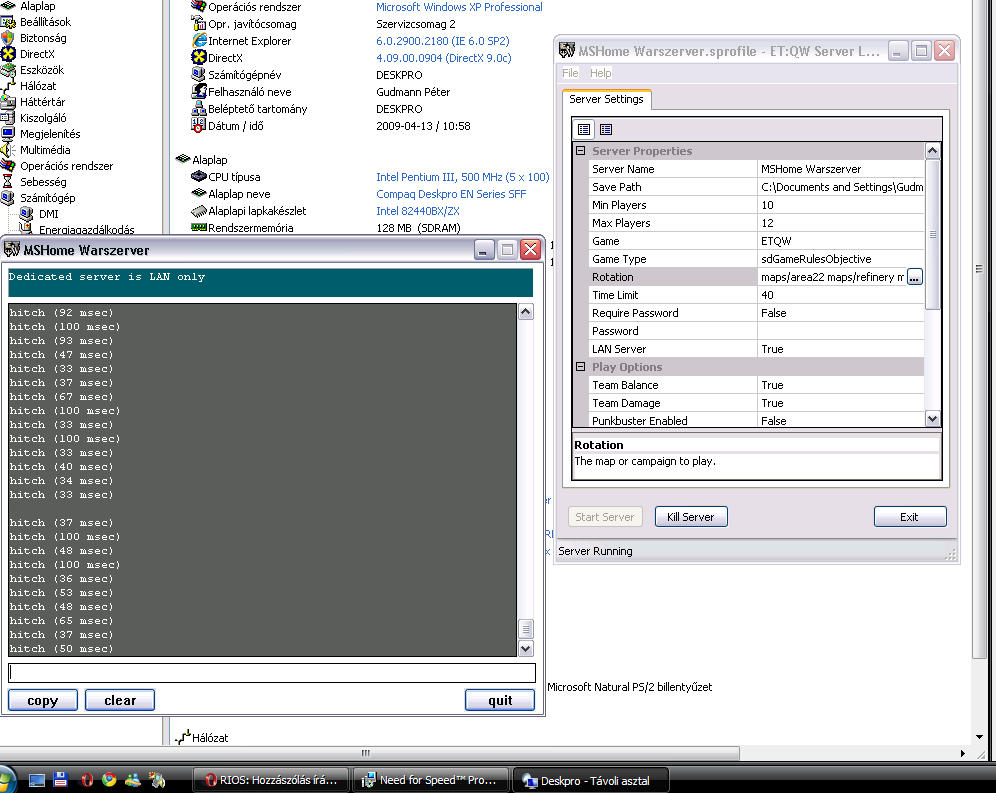This screenshot has height=793, width=996.
Task: Switch to Server Settings tab
Action: click(x=606, y=99)
